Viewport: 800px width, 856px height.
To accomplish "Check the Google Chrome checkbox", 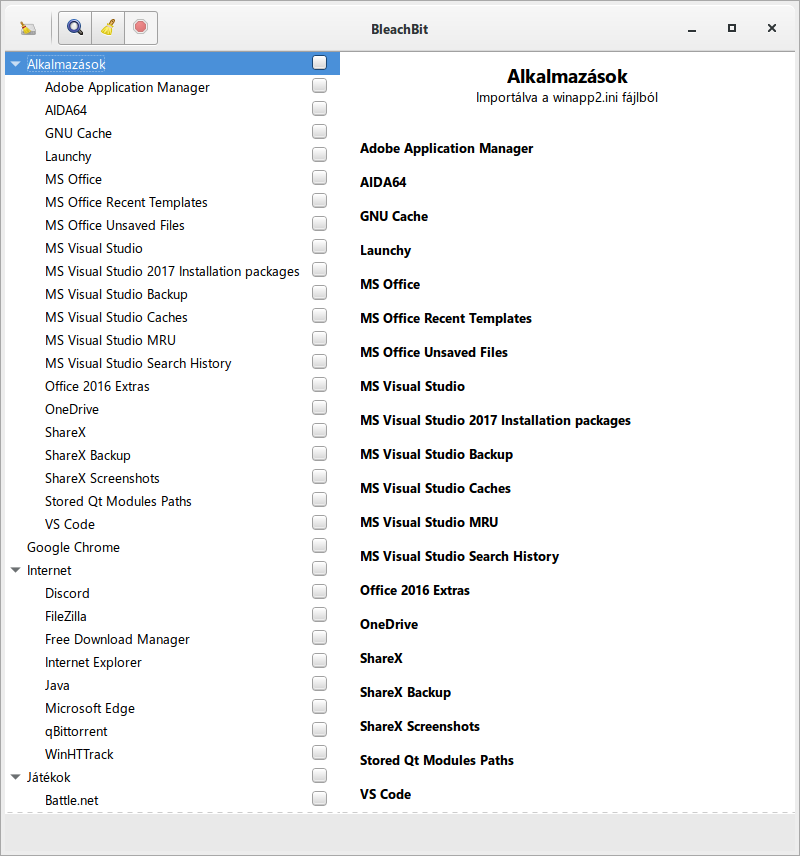I will coord(319,546).
